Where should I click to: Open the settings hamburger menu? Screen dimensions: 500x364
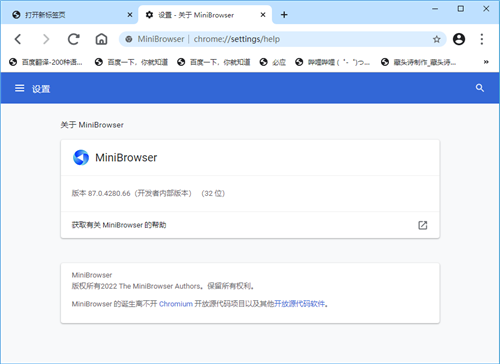tap(20, 88)
